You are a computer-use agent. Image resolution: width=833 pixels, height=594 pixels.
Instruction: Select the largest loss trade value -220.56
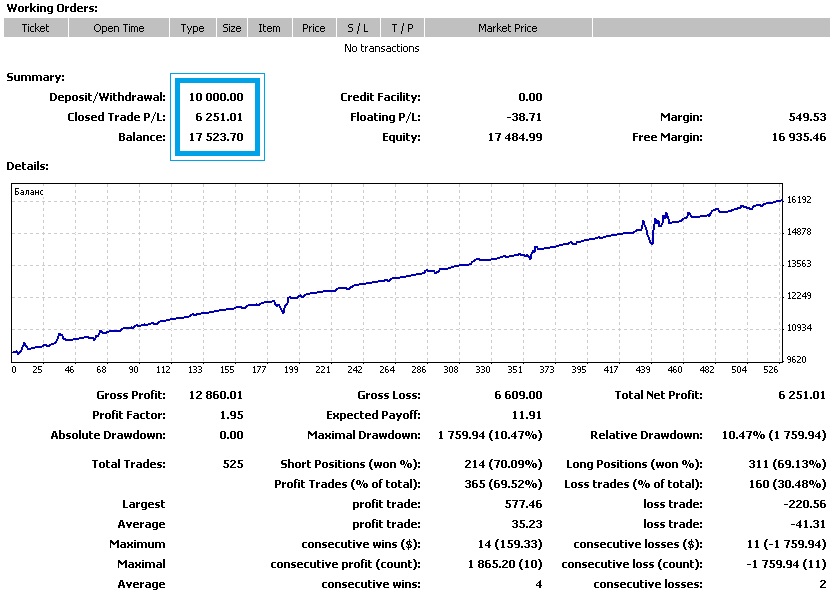[805, 504]
